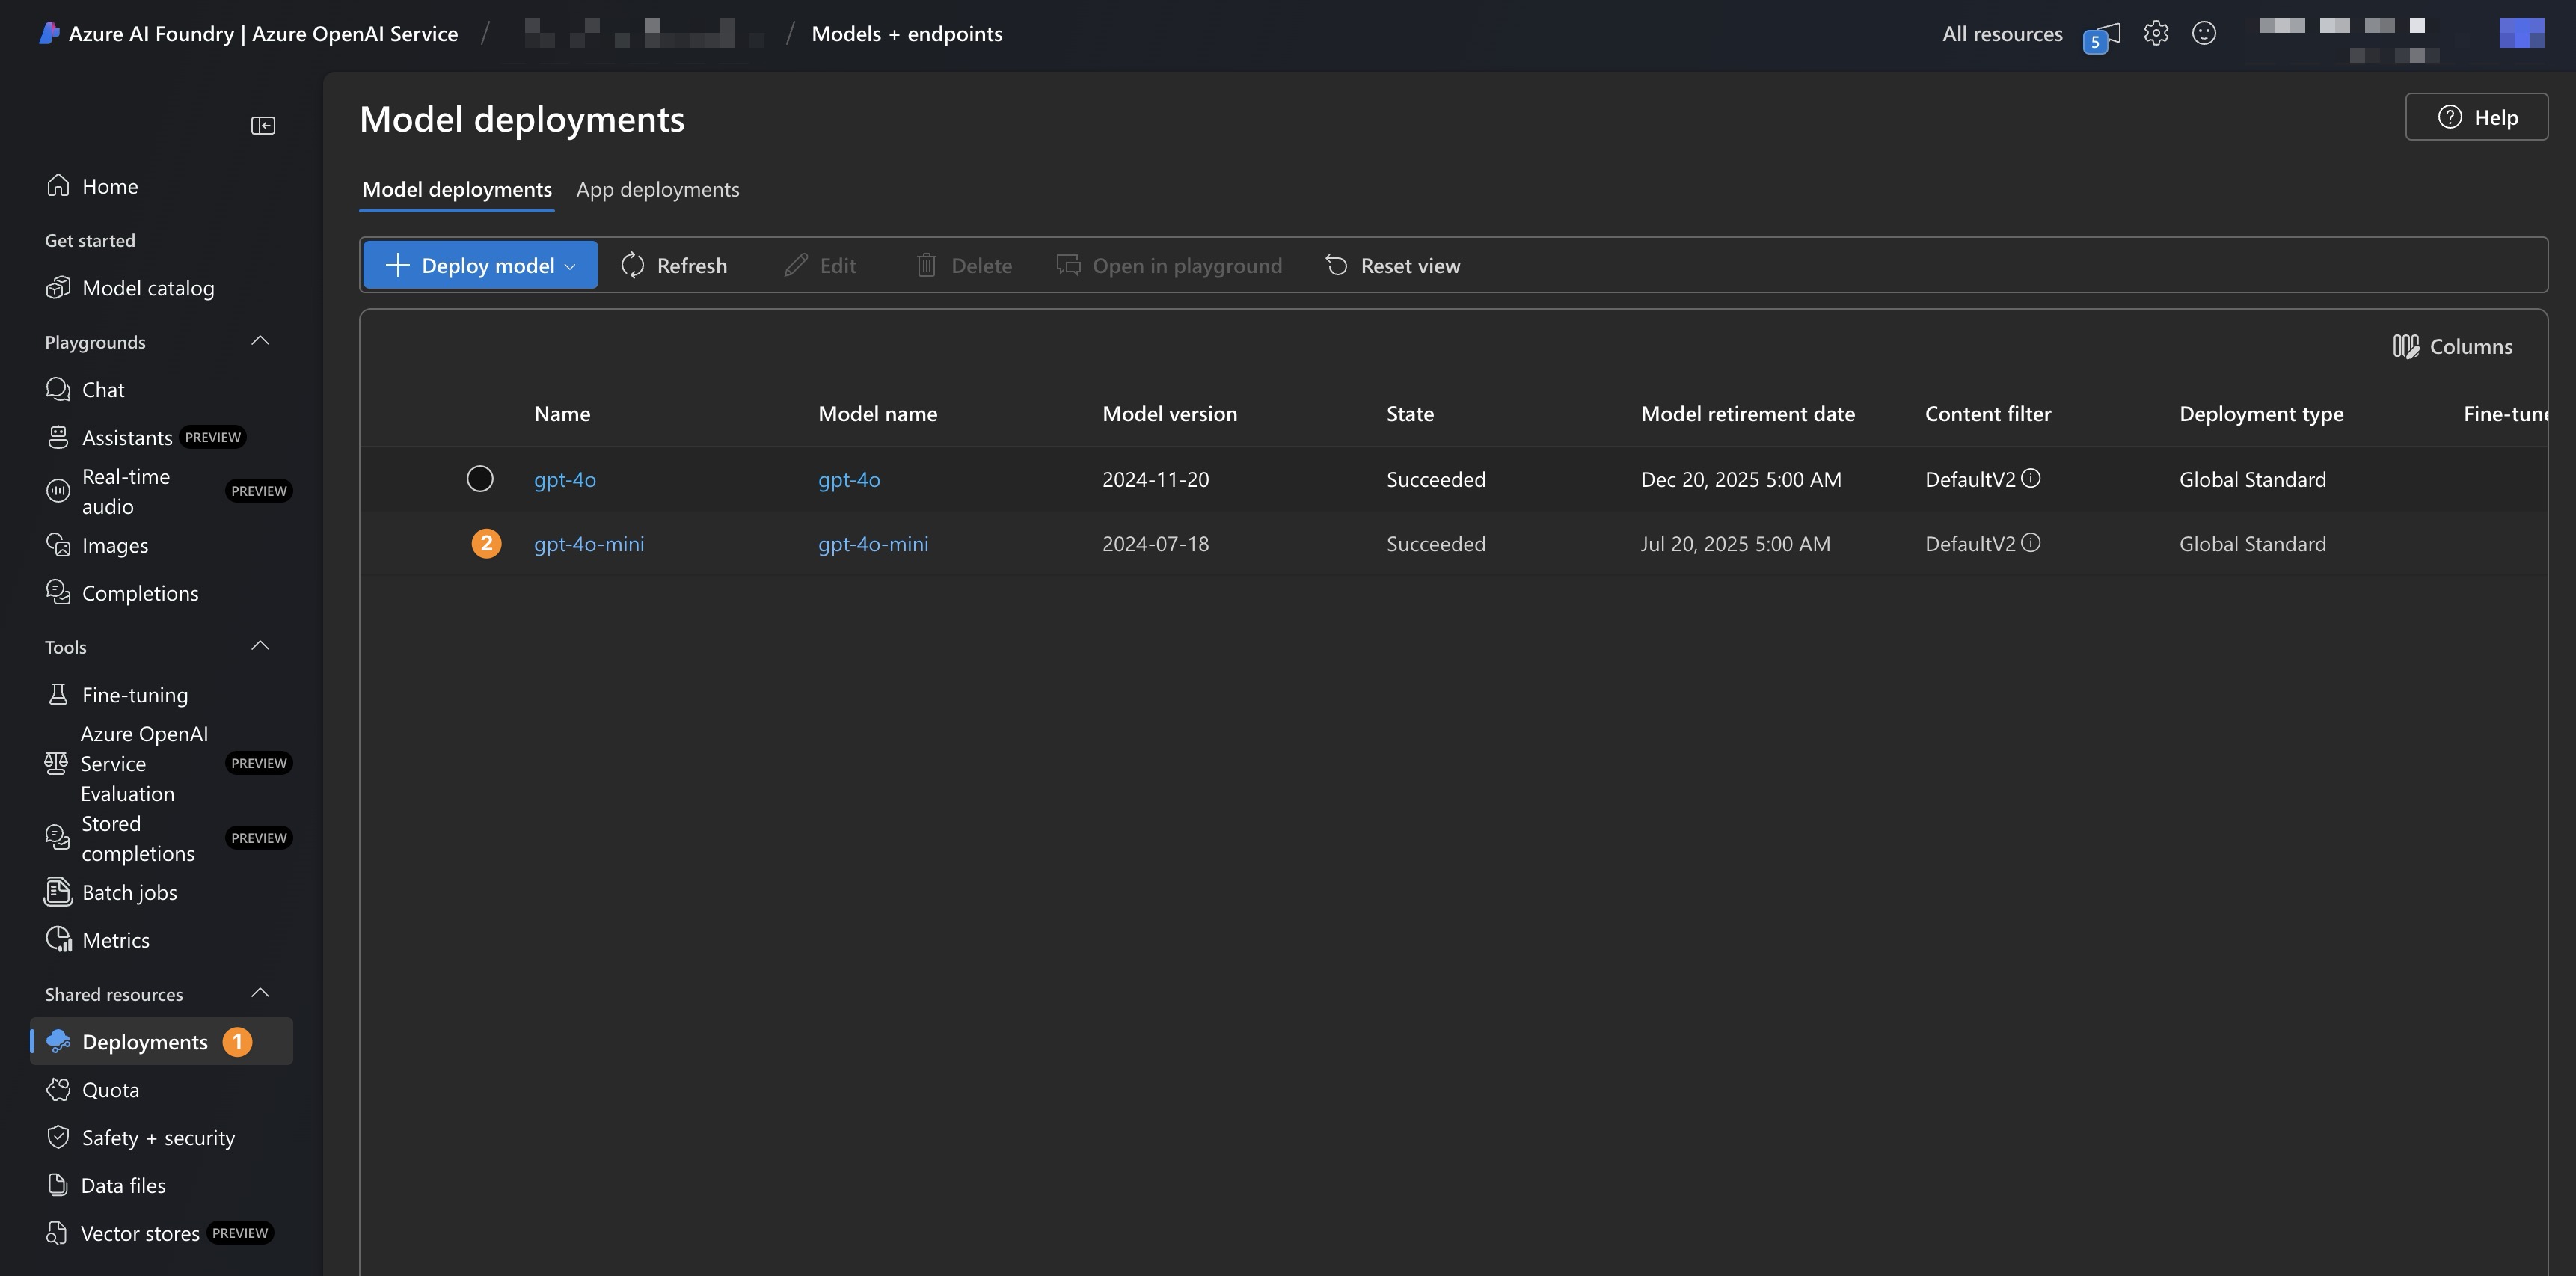Image resolution: width=2576 pixels, height=1276 pixels.
Task: Collapse the Shared resources section
Action: (260, 993)
